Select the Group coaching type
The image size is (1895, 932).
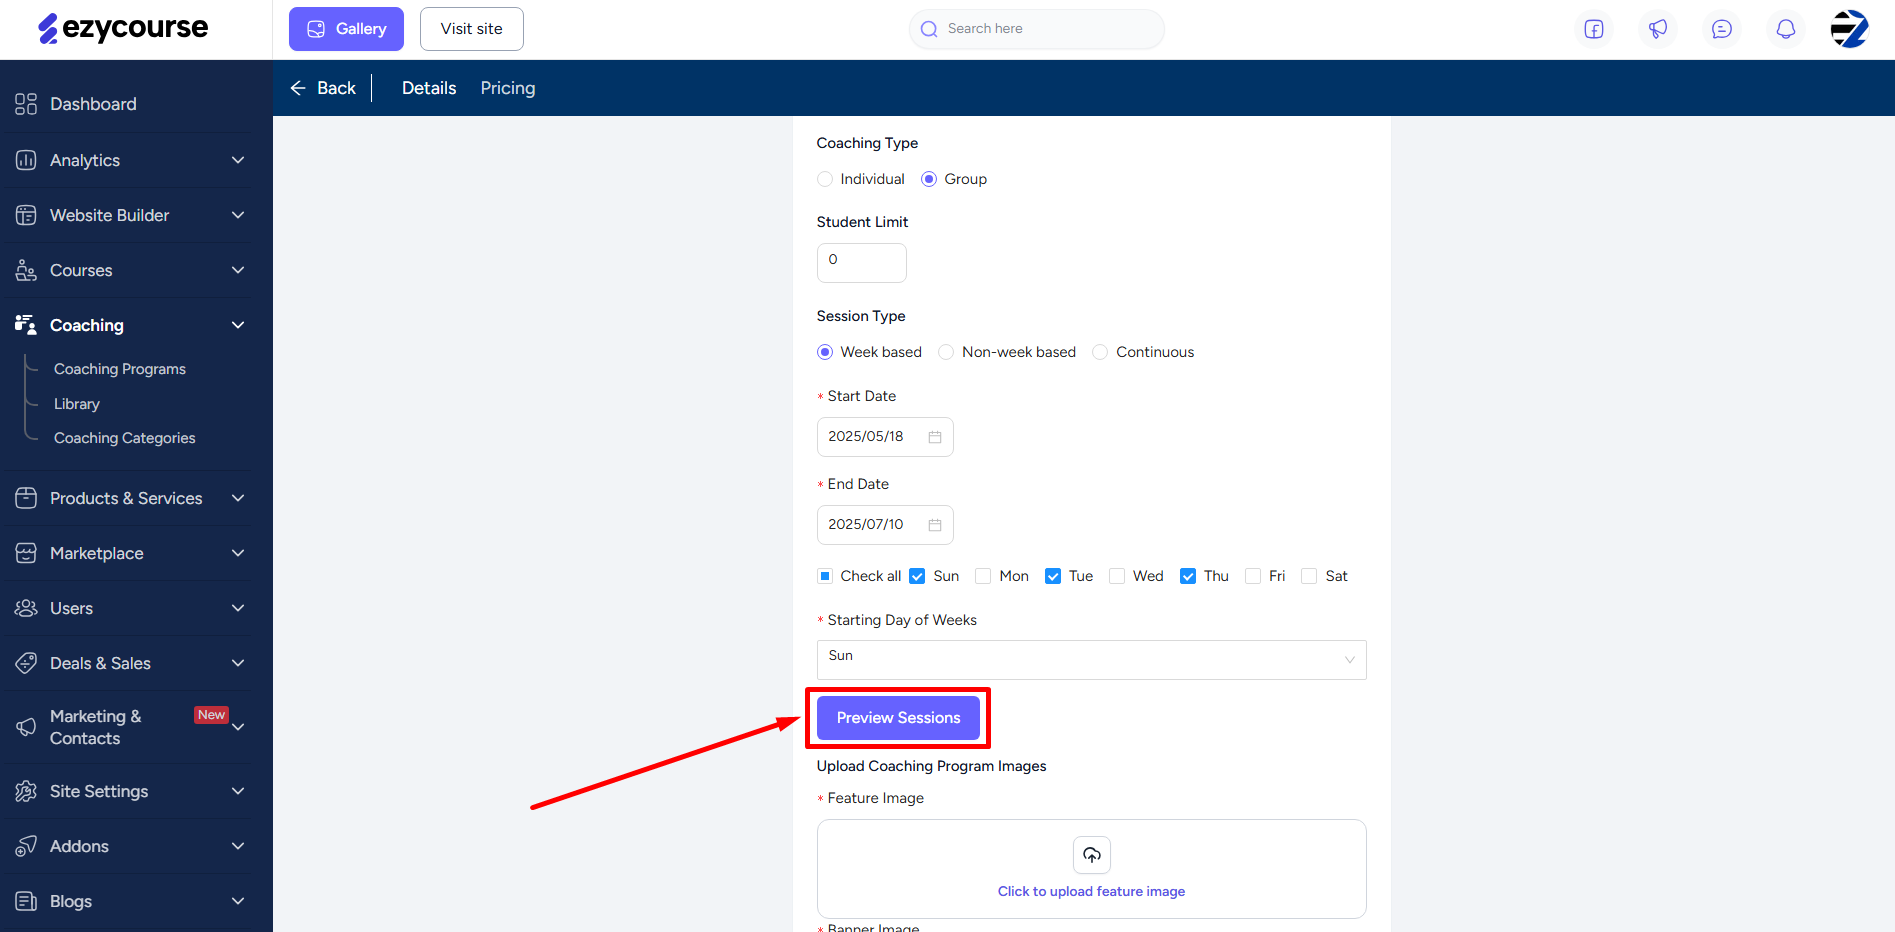click(x=929, y=179)
